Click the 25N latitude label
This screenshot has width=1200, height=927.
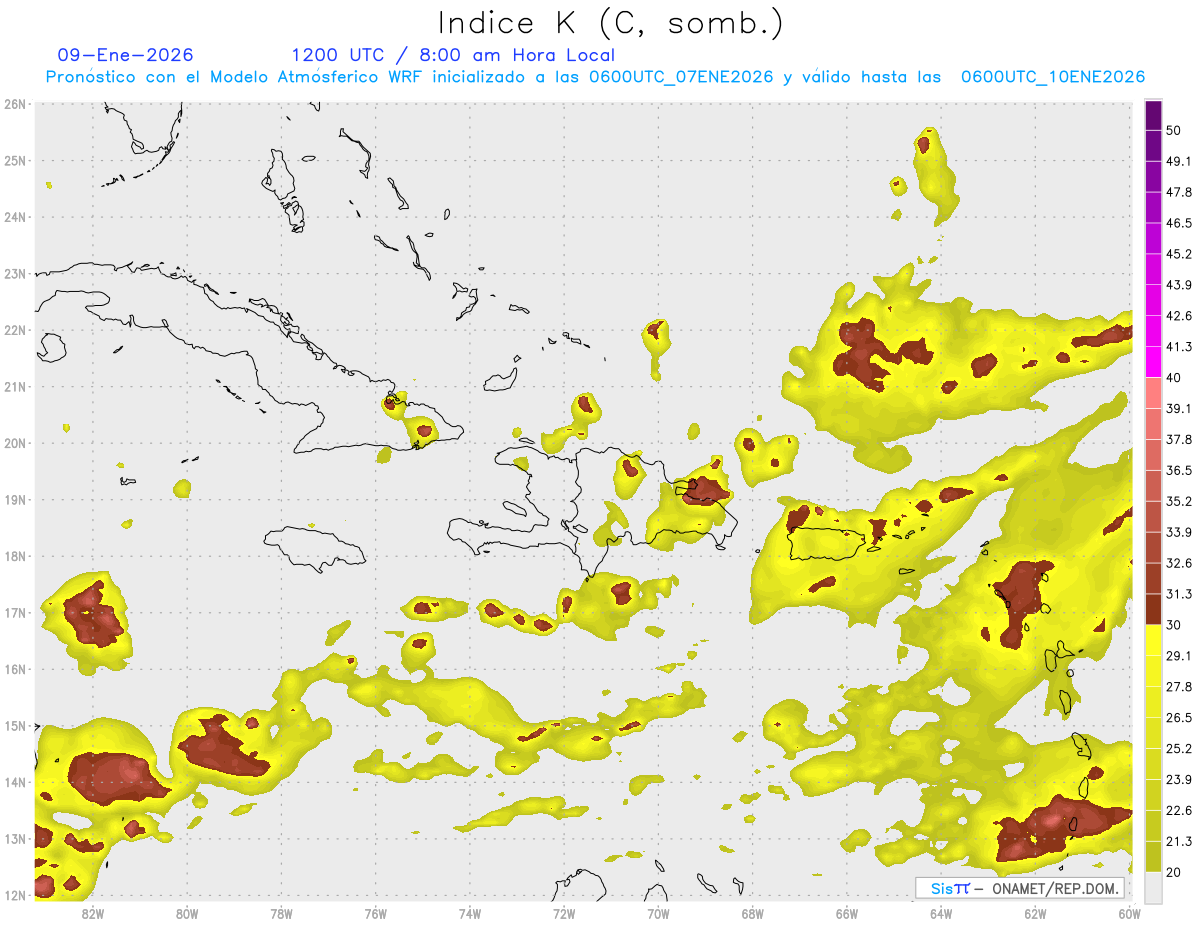point(15,160)
